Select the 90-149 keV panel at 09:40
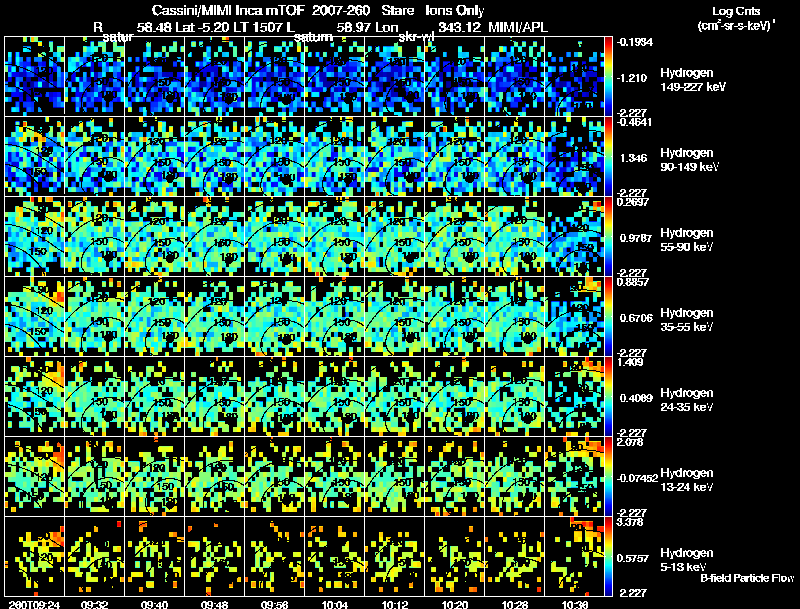The width and height of the screenshot is (800, 609). 155,157
